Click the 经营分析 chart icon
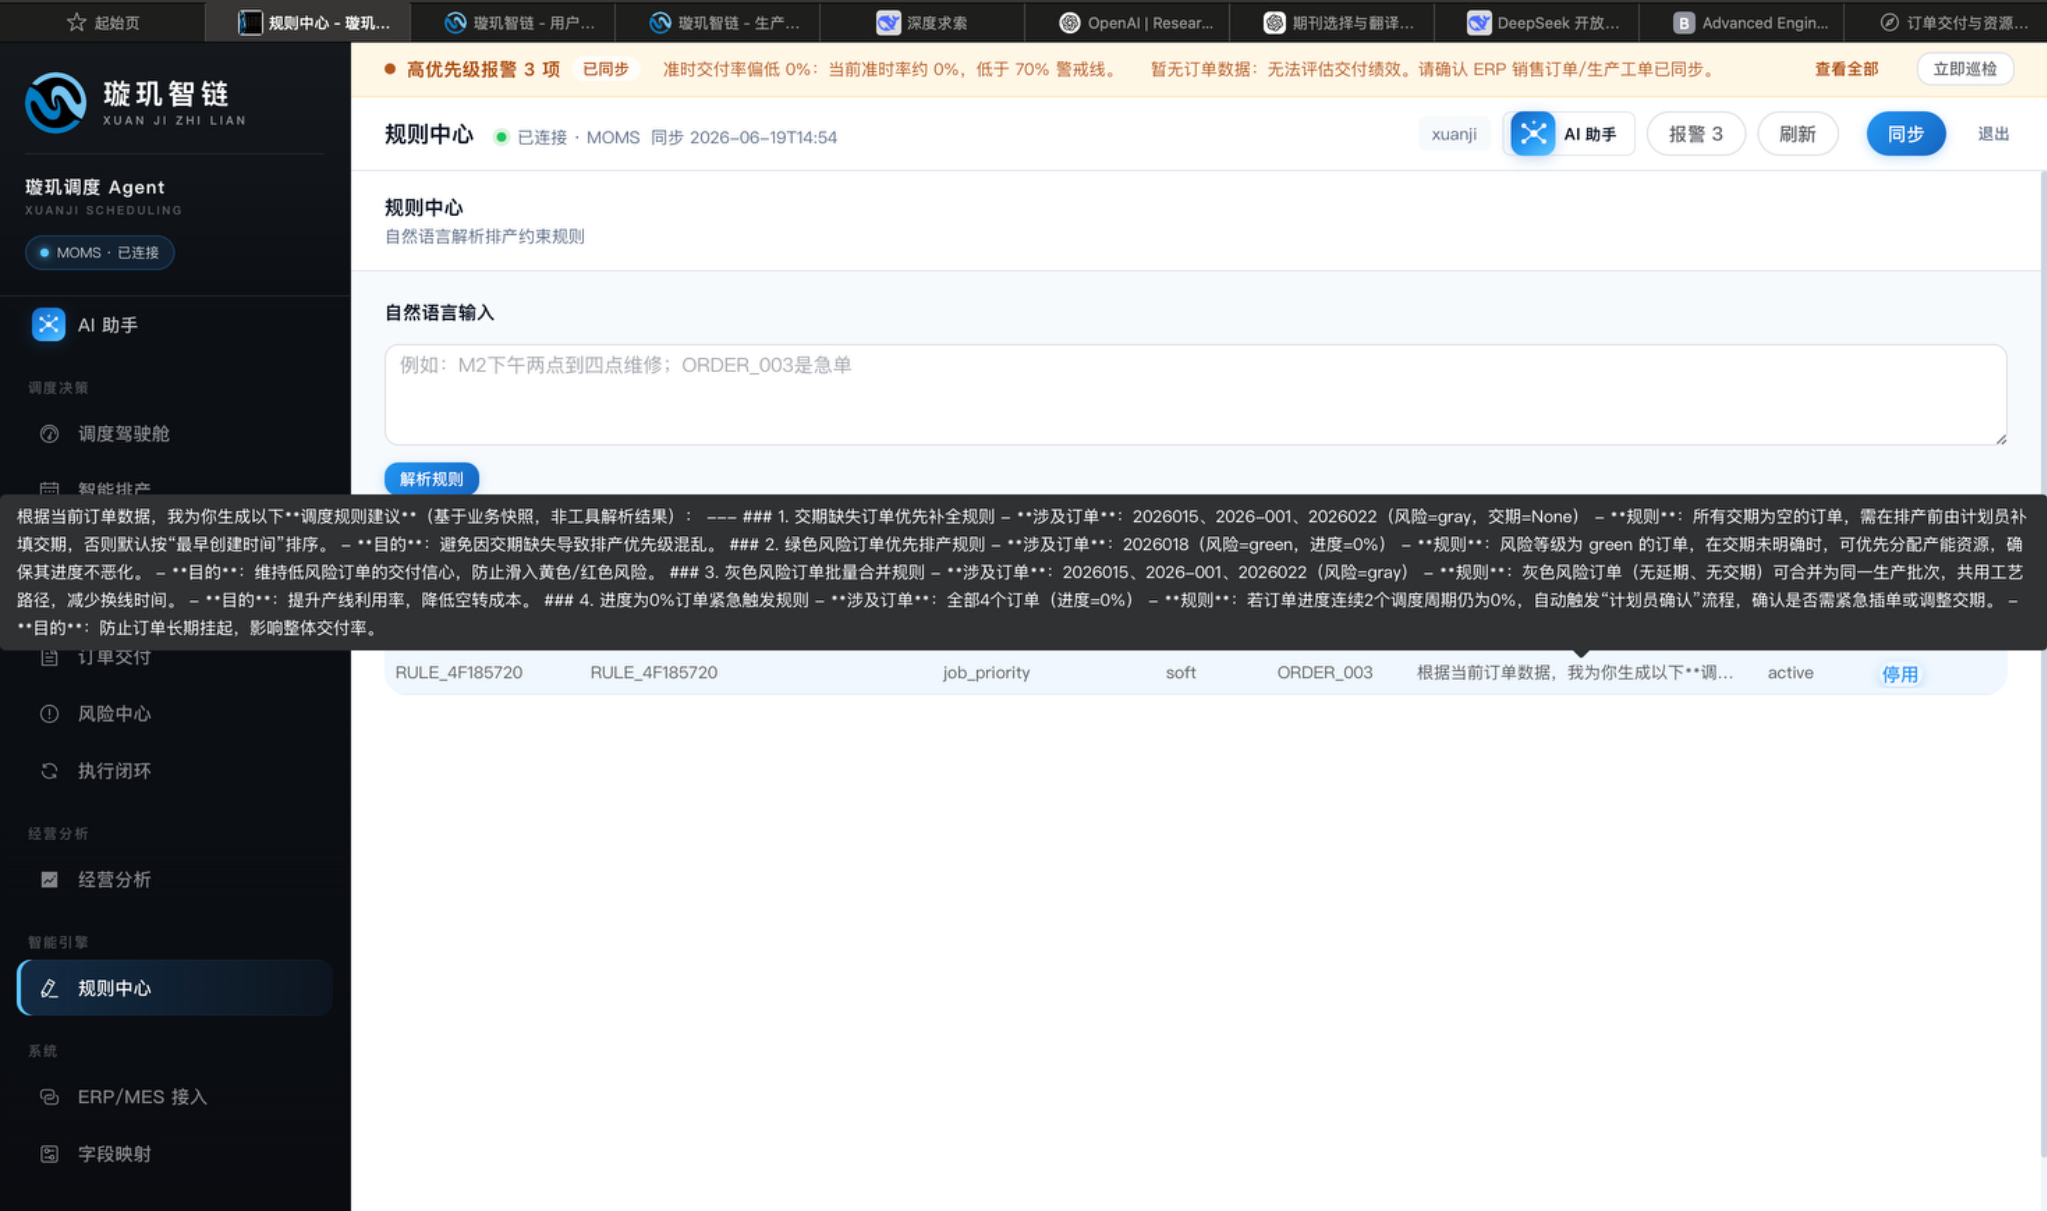Screen dimensions: 2047x1211 point(49,880)
